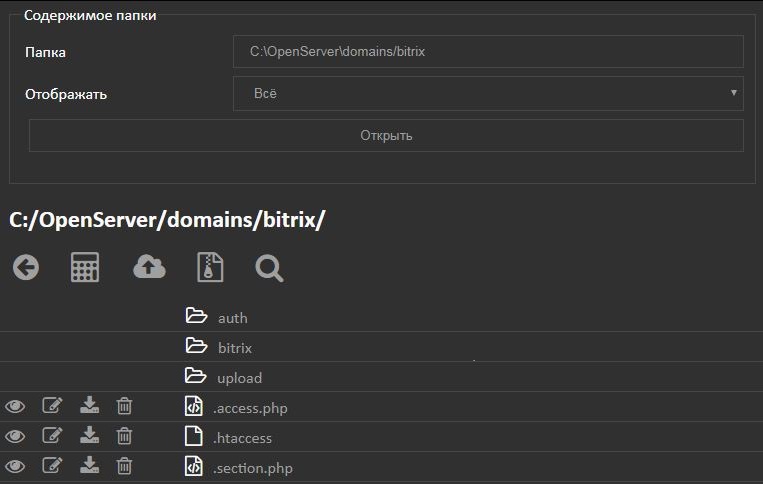
Task: Delete the .access.php file
Action: tap(124, 405)
